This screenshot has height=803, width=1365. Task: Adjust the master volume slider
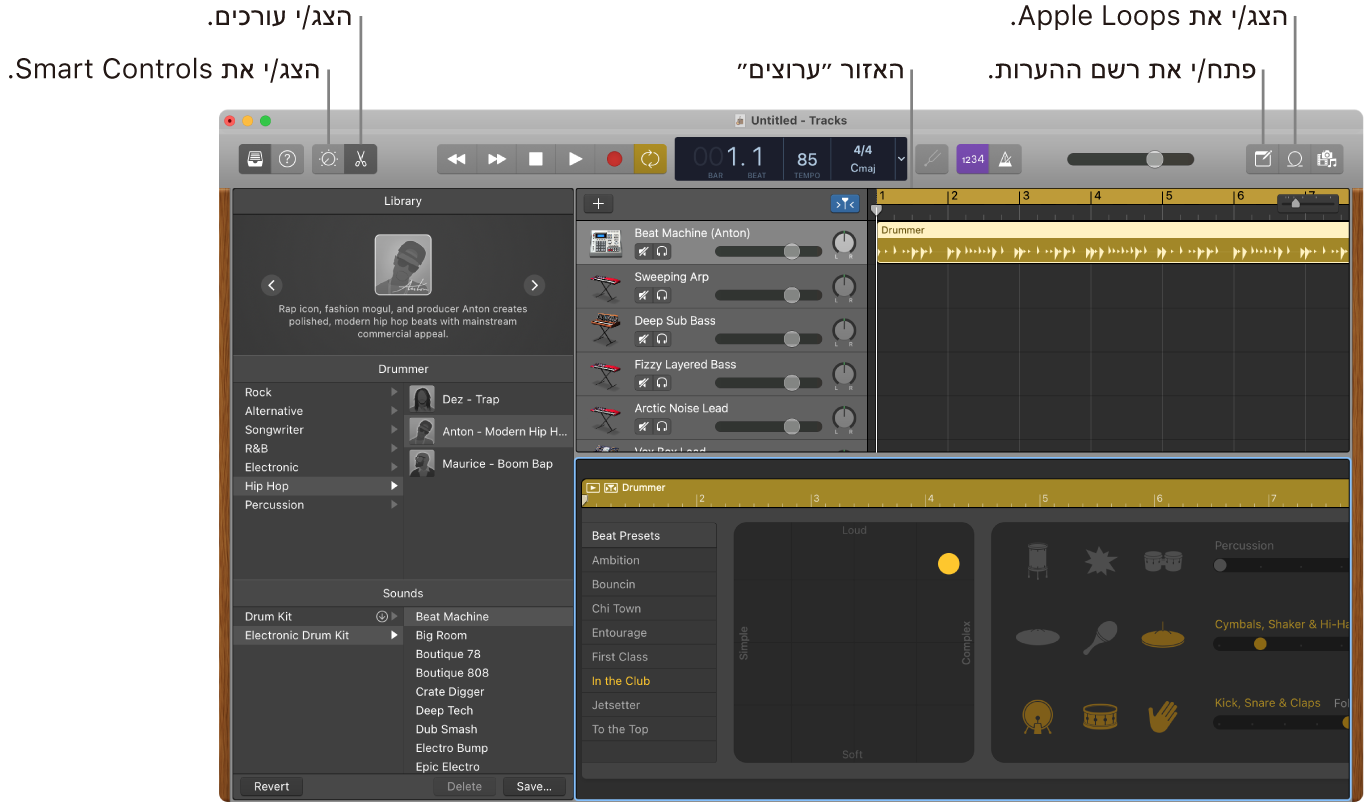(1155, 159)
